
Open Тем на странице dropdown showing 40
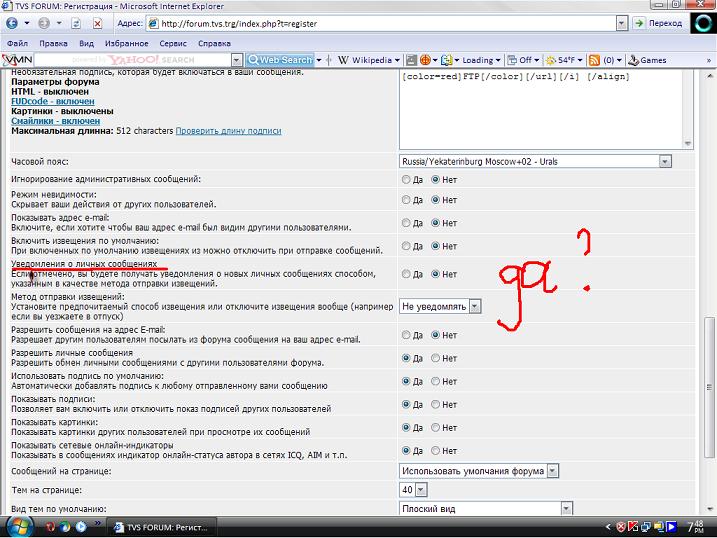[x=420, y=490]
